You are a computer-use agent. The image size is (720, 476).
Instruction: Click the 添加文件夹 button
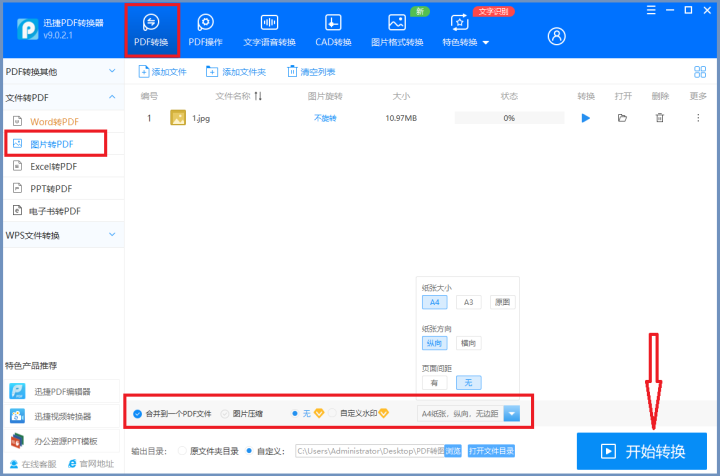coord(236,72)
